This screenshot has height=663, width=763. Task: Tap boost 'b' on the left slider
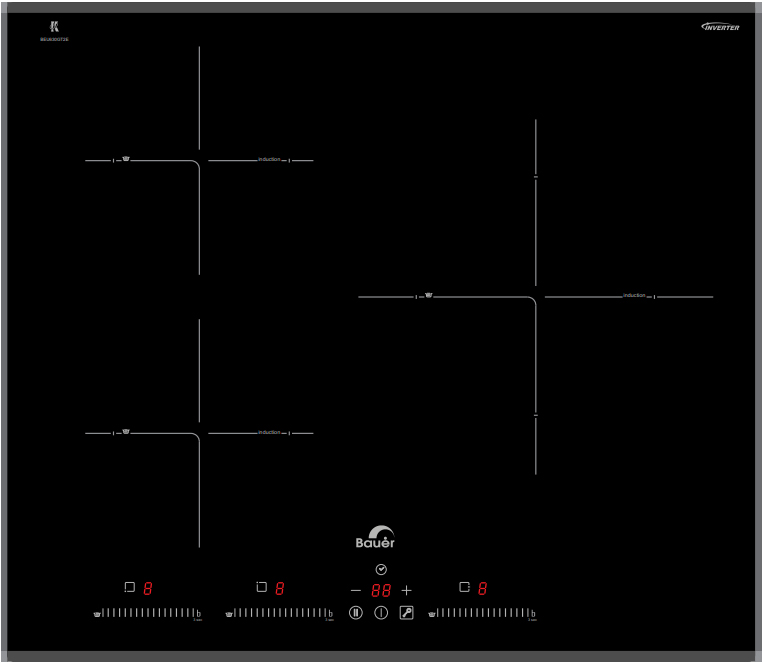199,613
